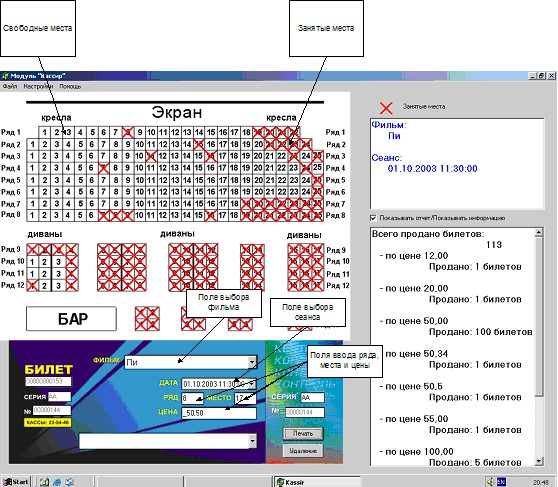Select free sofa seat 2 in Ряд 11
The height and width of the screenshot is (487, 558).
pos(44,274)
